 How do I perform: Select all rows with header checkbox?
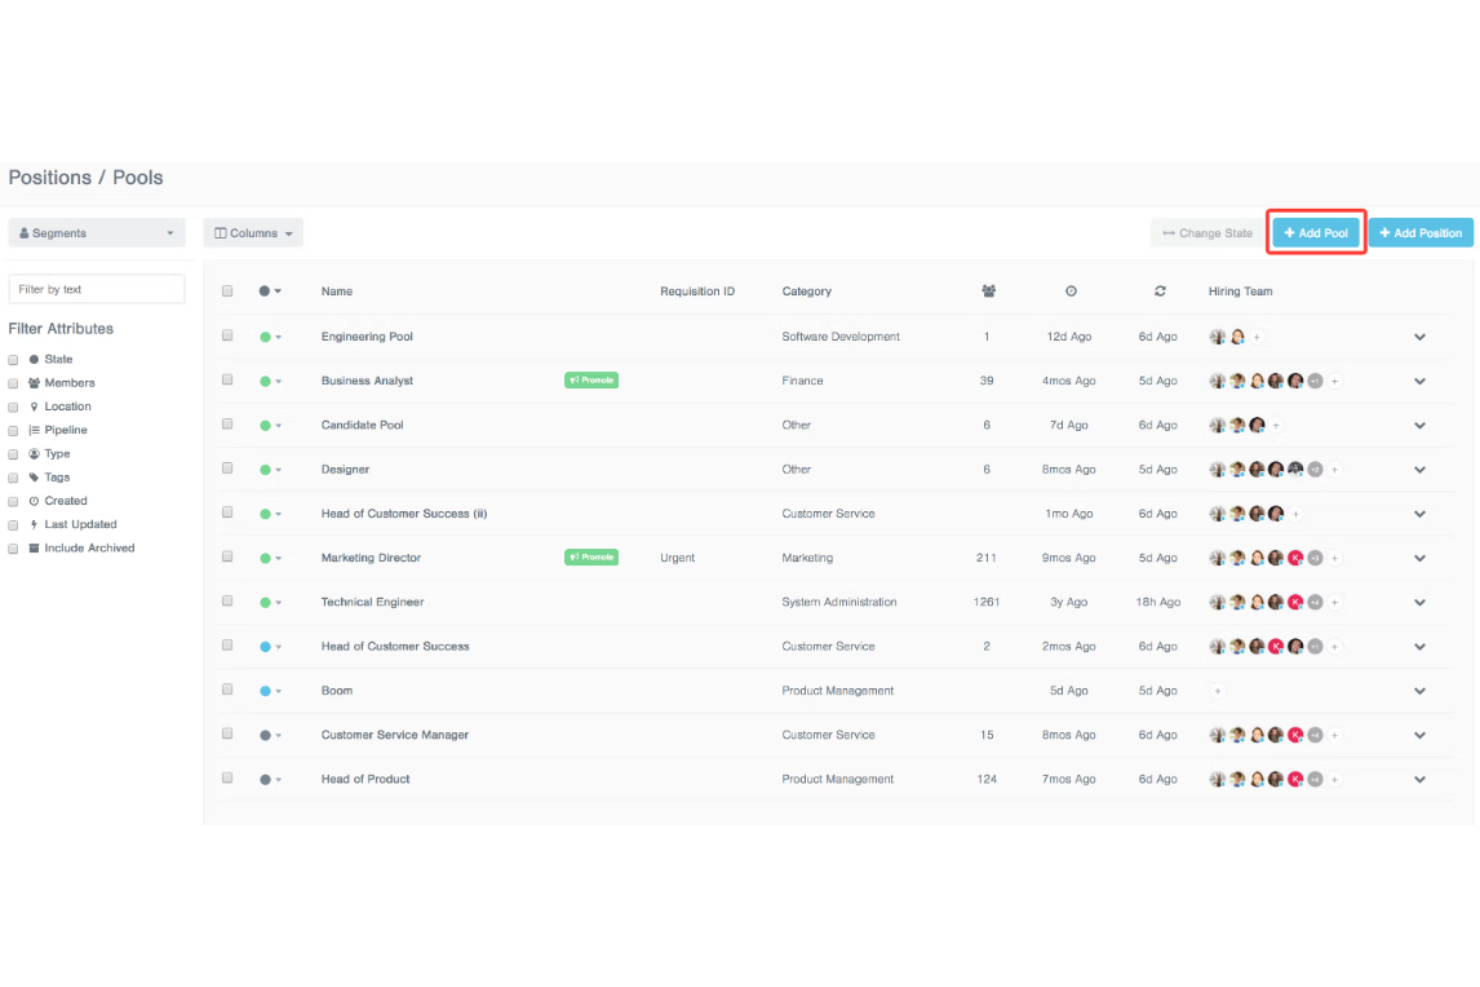(227, 291)
